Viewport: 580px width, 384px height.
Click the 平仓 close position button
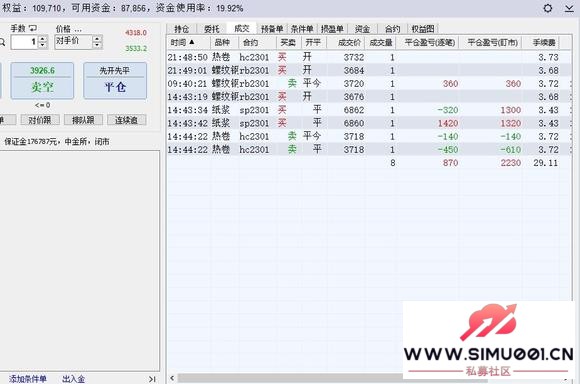[115, 81]
